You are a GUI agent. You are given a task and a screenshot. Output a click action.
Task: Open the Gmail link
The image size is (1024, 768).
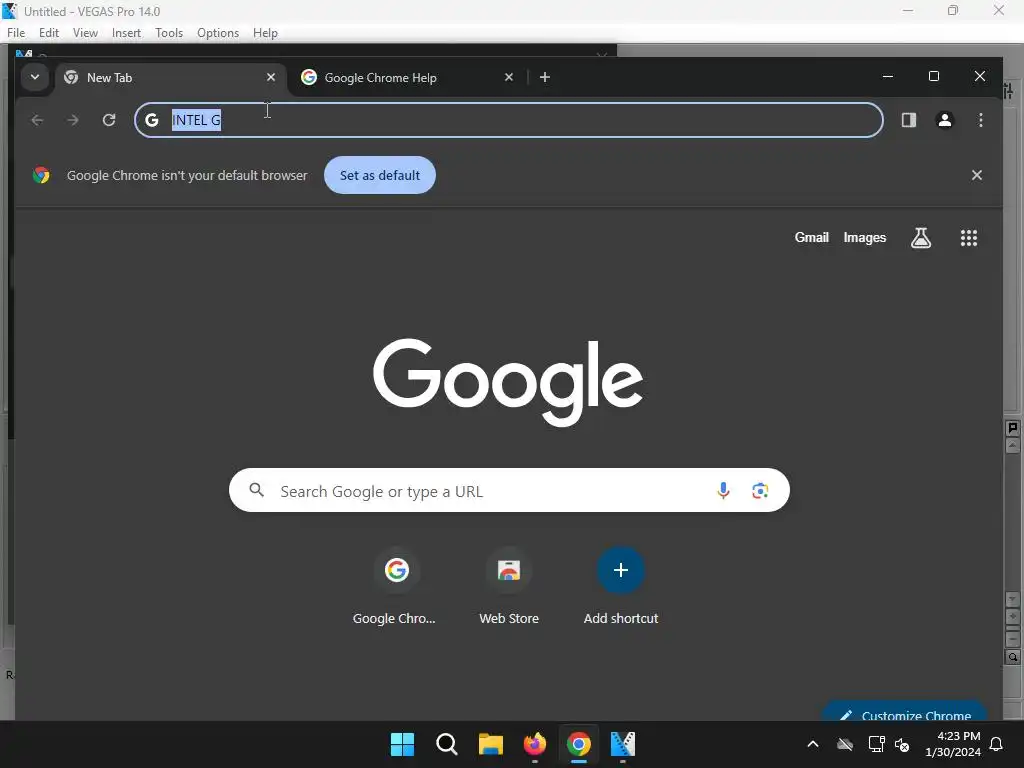[x=811, y=238]
